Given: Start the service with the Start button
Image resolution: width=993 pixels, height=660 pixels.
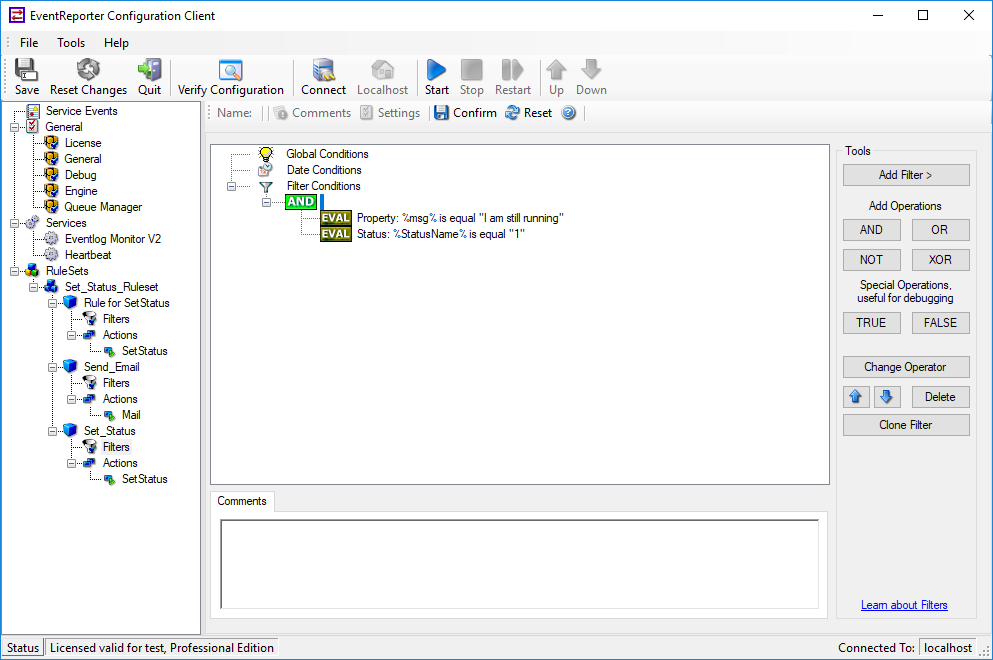Looking at the screenshot, I should 436,77.
